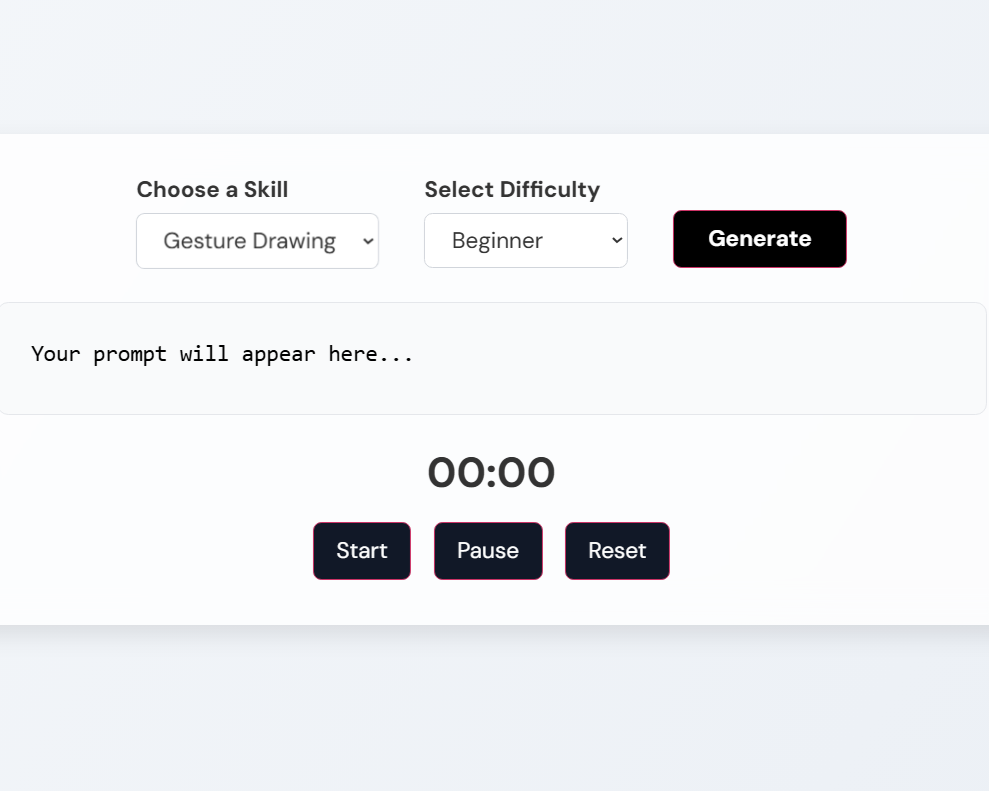Open the Select Difficulty dropdown
Viewport: 989px width, 791px height.
[525, 240]
